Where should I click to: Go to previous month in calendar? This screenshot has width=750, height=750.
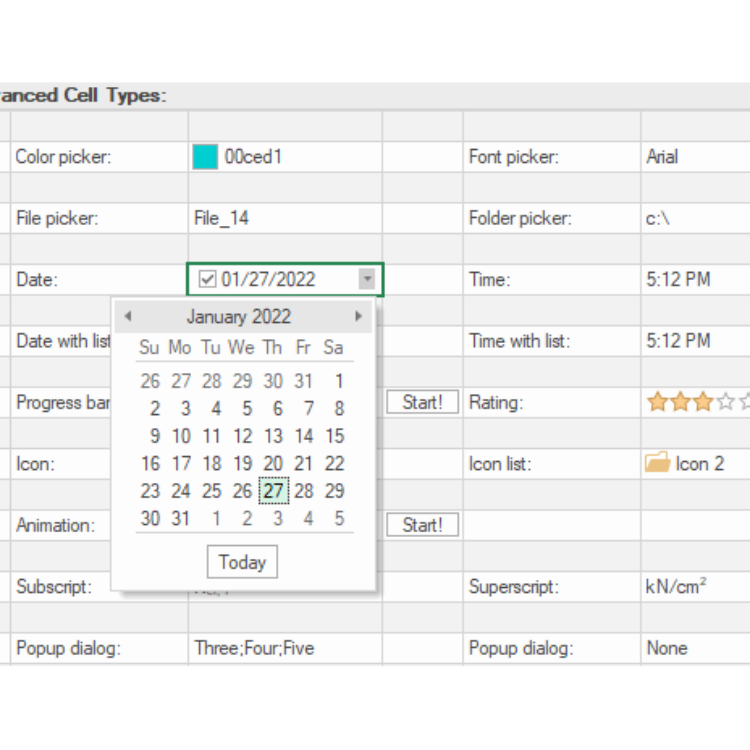point(128,317)
